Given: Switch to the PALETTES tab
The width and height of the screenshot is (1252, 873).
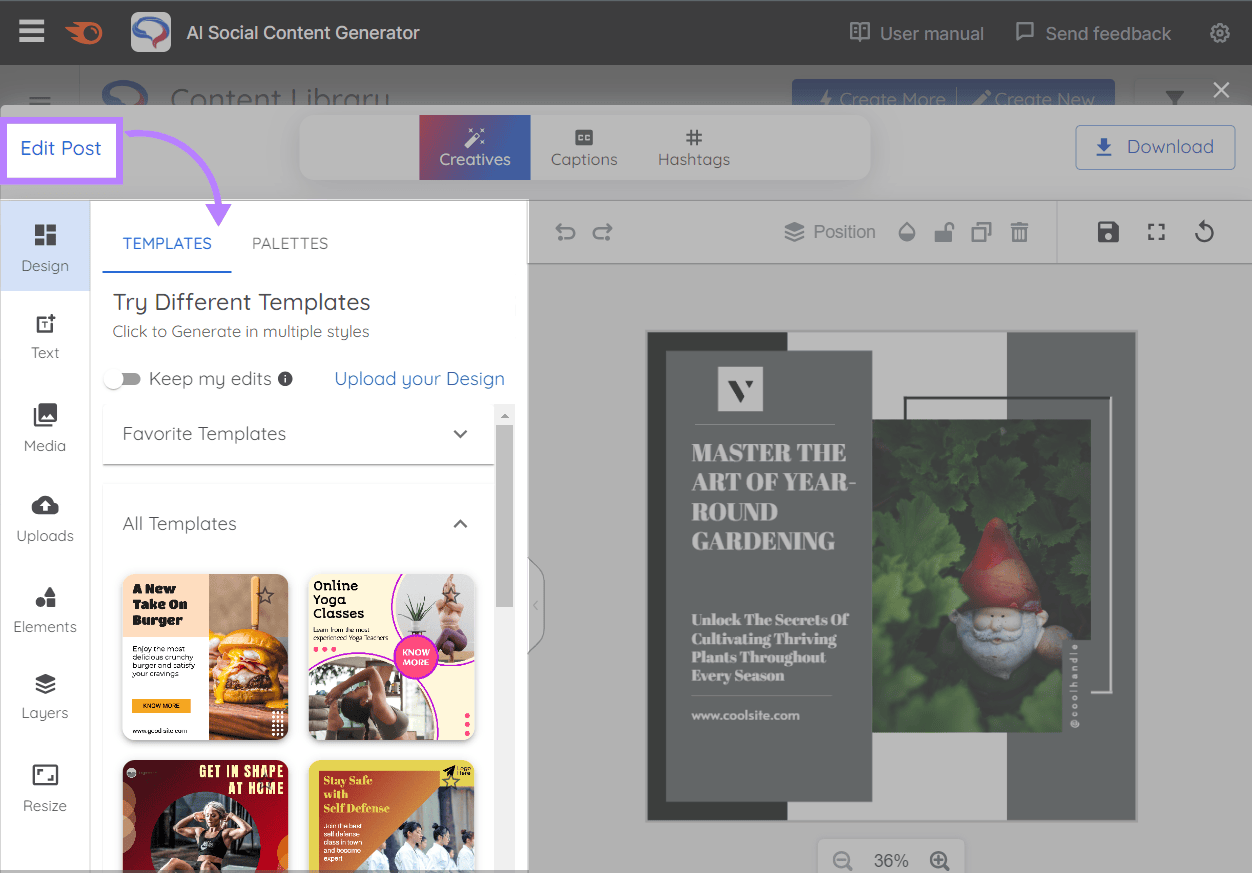Looking at the screenshot, I should [x=289, y=243].
